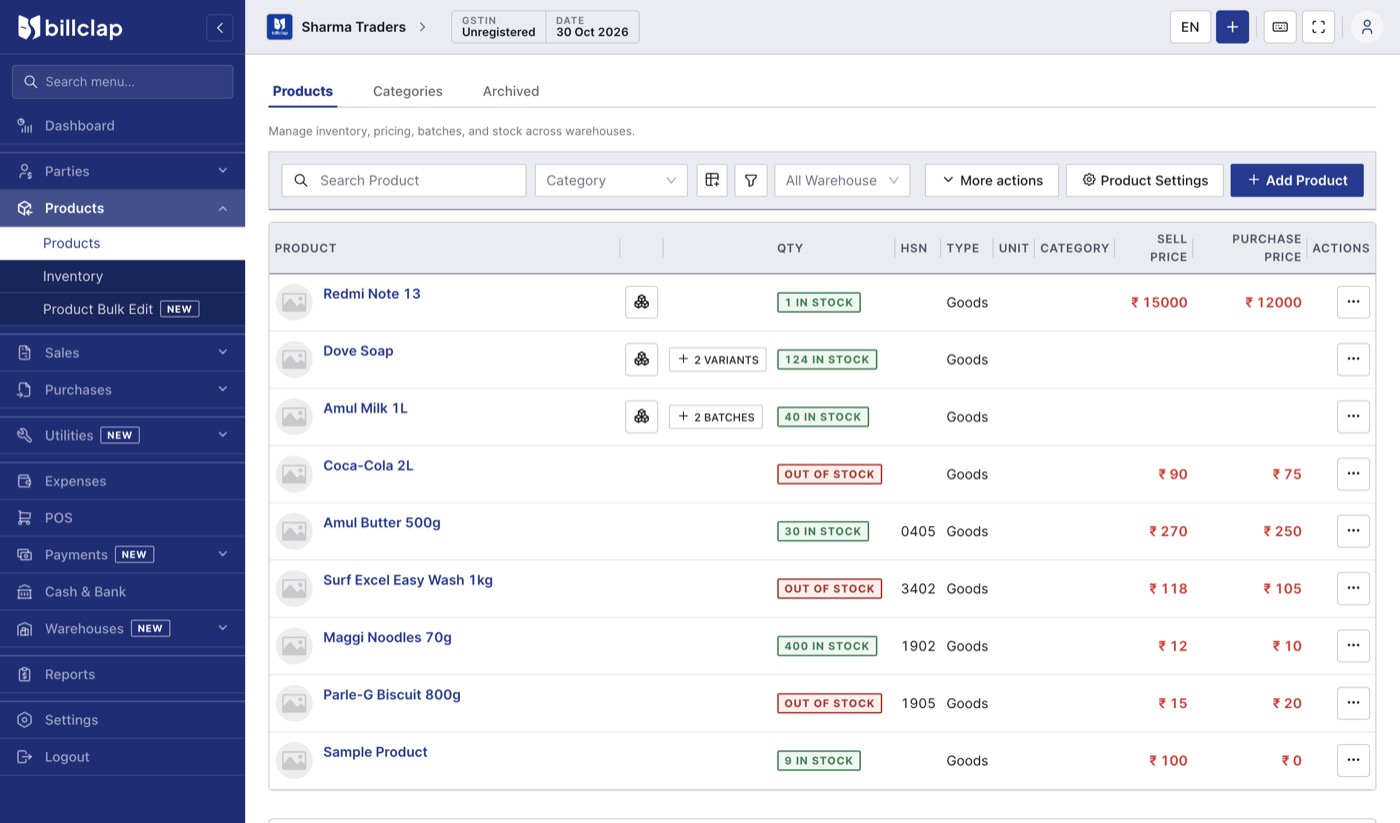Open actions menu for Sample Product
1400x823 pixels.
pos(1353,760)
